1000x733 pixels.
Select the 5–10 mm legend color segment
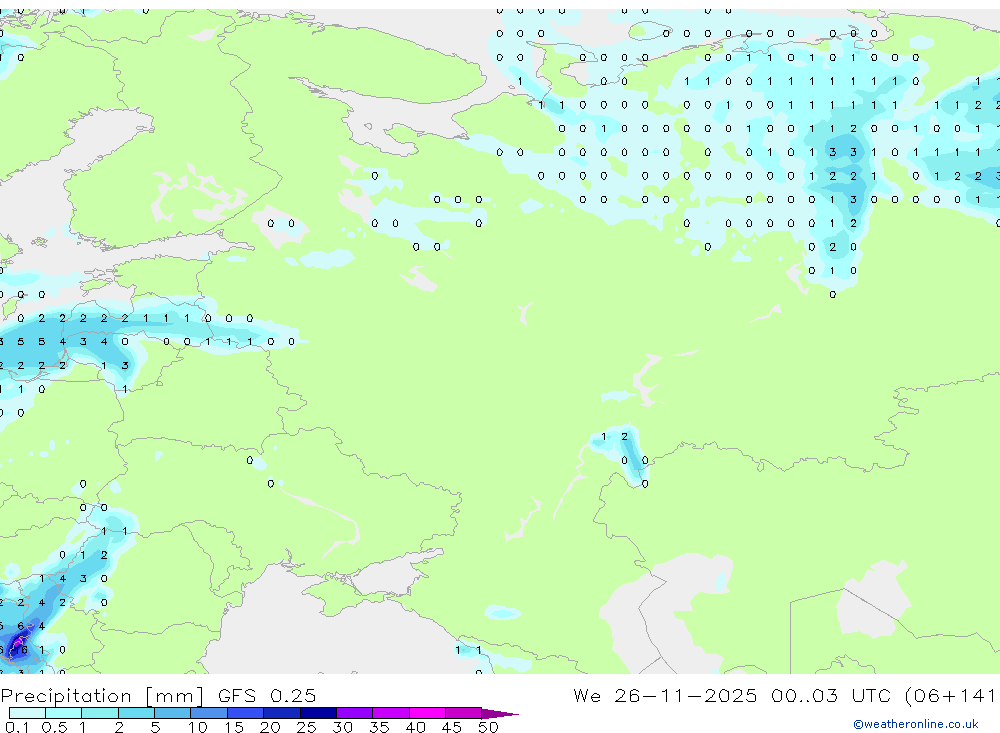point(173,713)
